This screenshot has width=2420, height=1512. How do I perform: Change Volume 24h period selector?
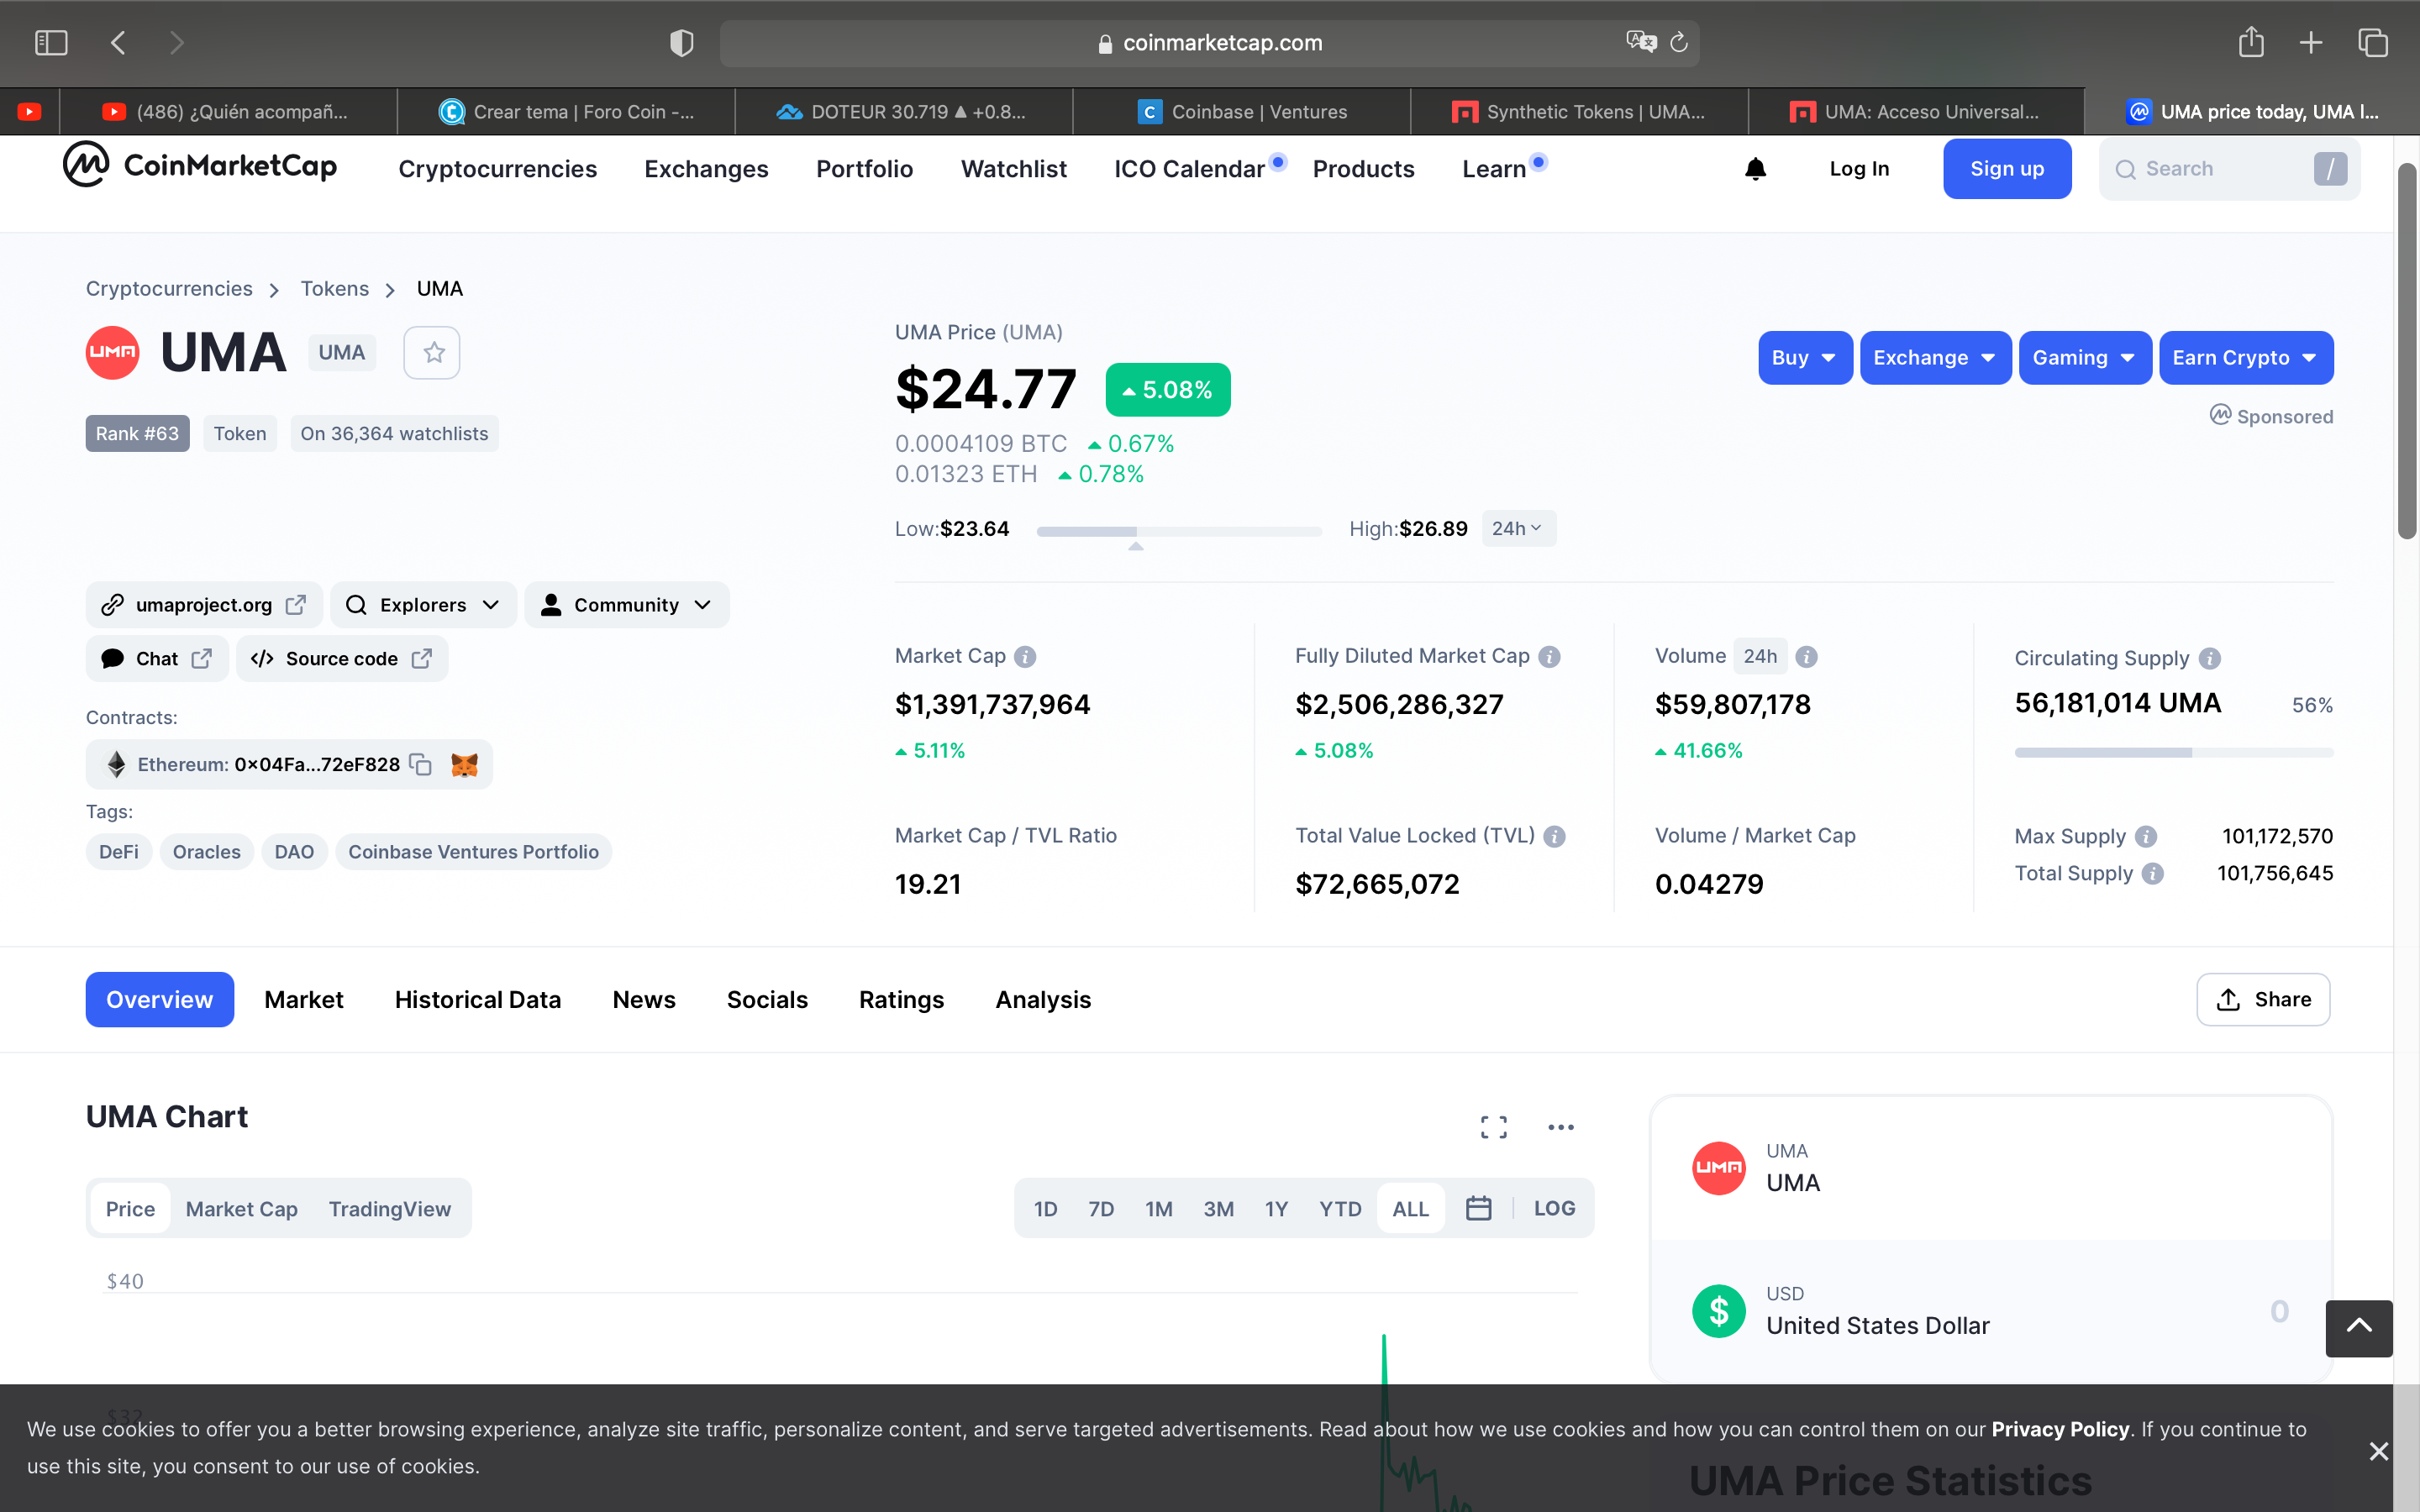[x=1760, y=656]
